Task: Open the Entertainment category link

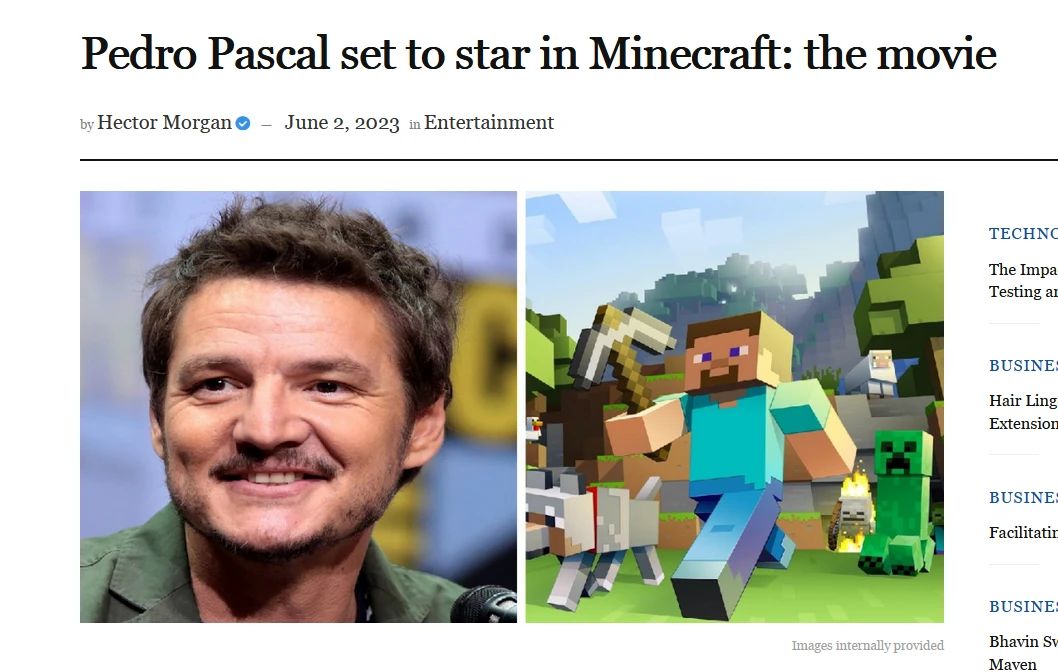Action: [x=489, y=123]
